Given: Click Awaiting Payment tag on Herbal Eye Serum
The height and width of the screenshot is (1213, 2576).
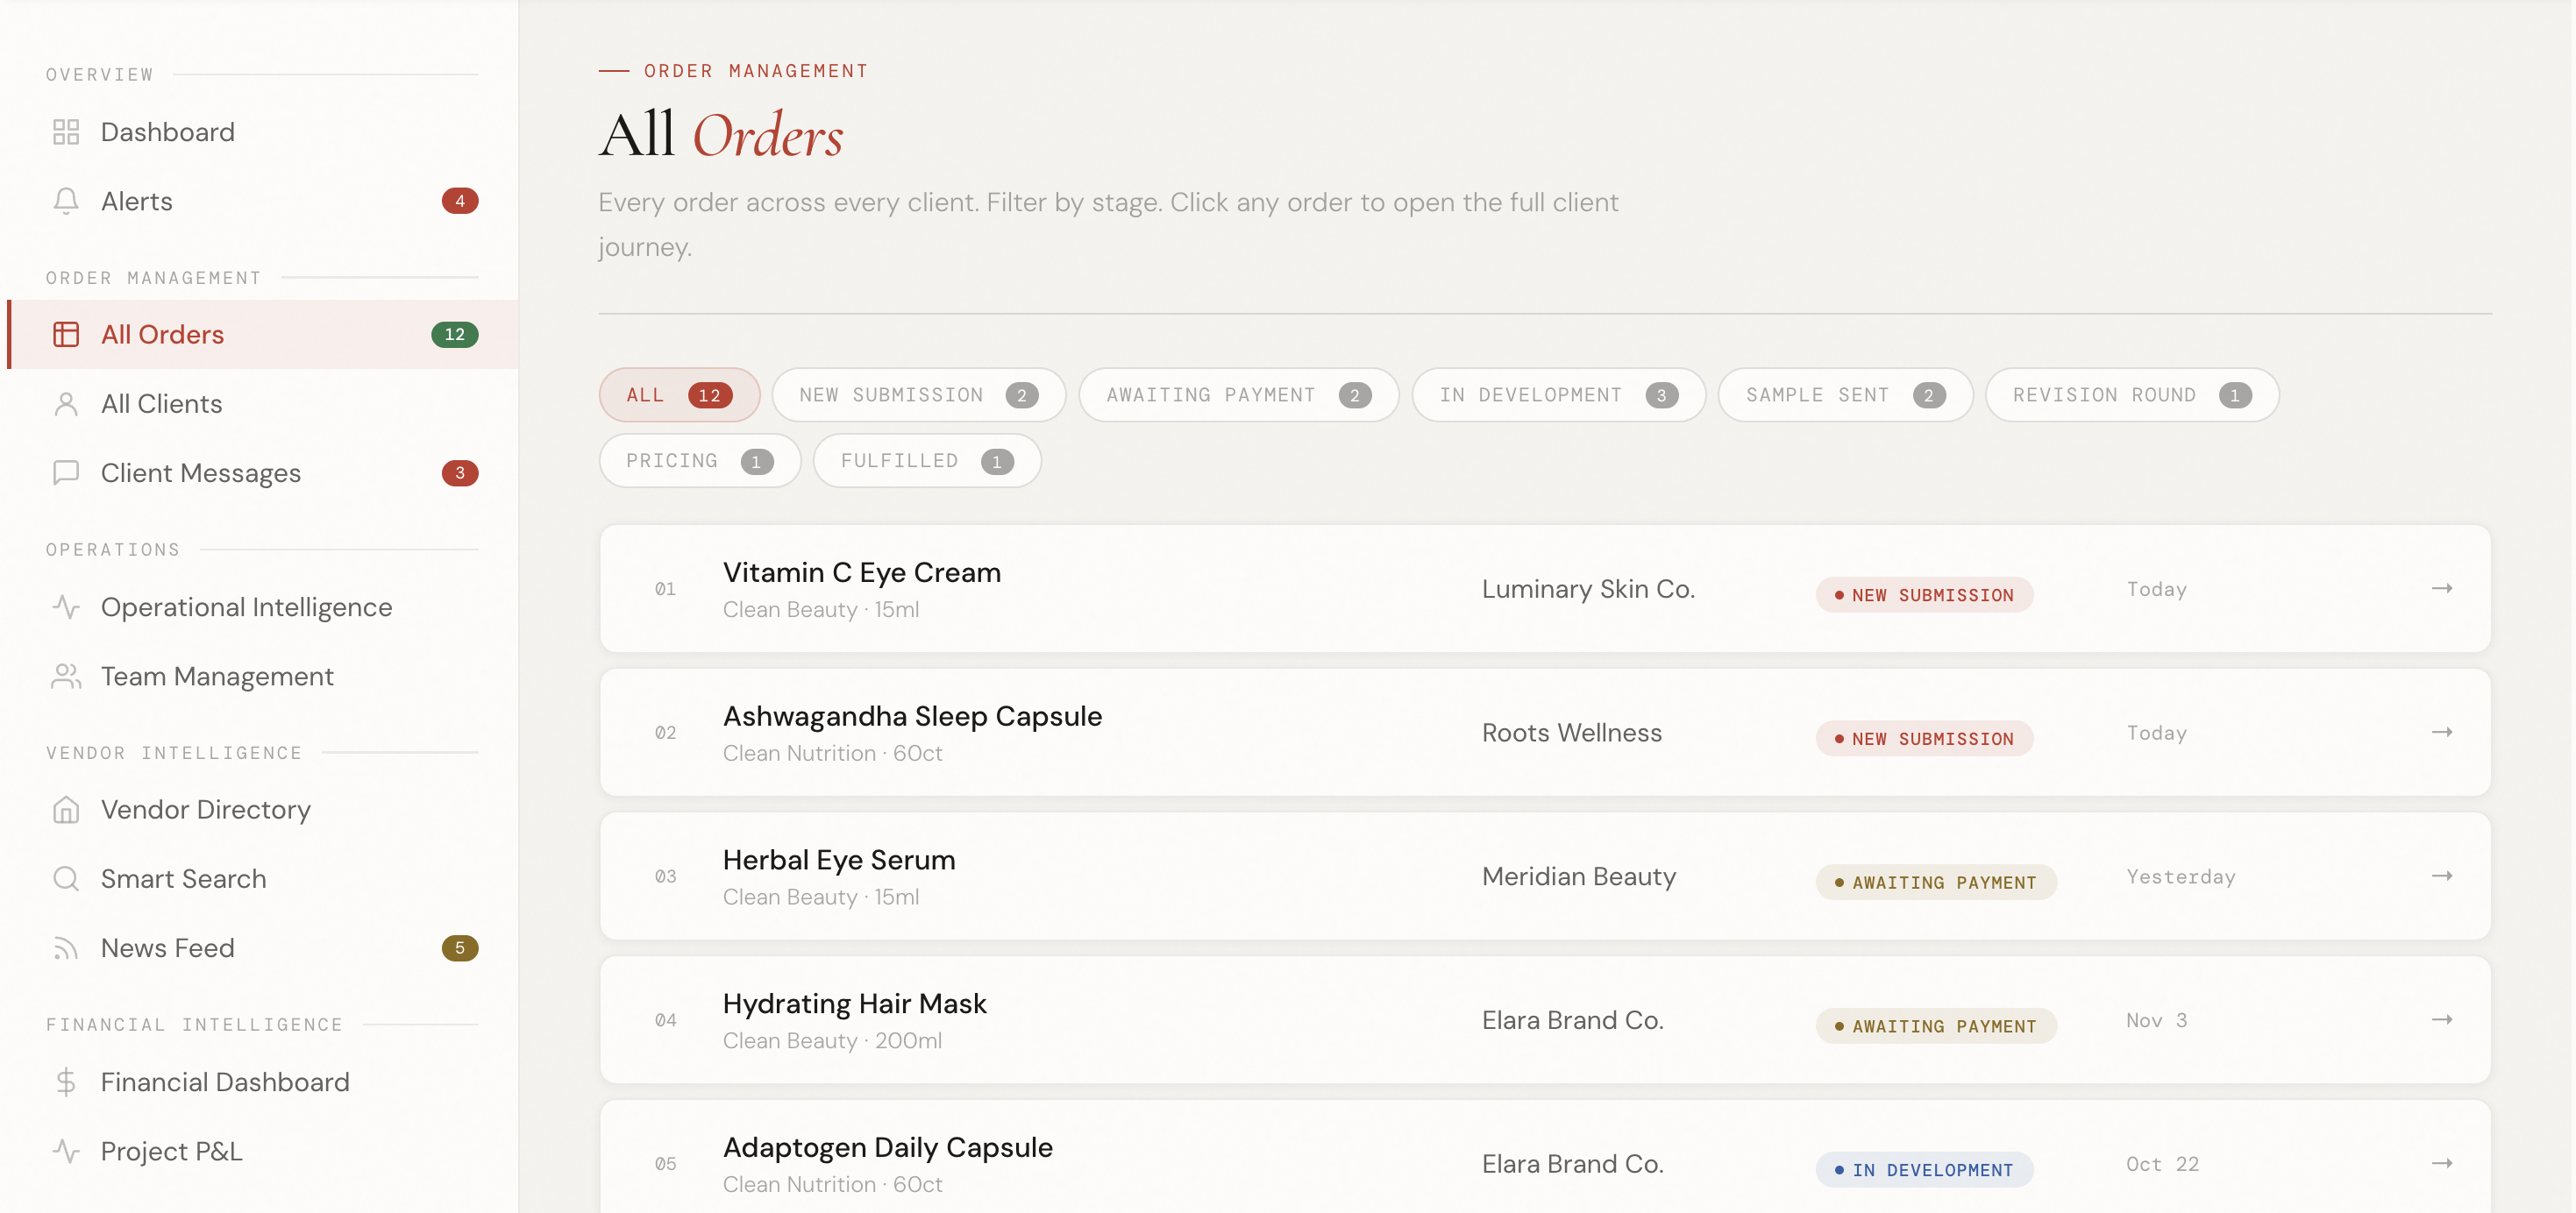Looking at the screenshot, I should click(1936, 882).
